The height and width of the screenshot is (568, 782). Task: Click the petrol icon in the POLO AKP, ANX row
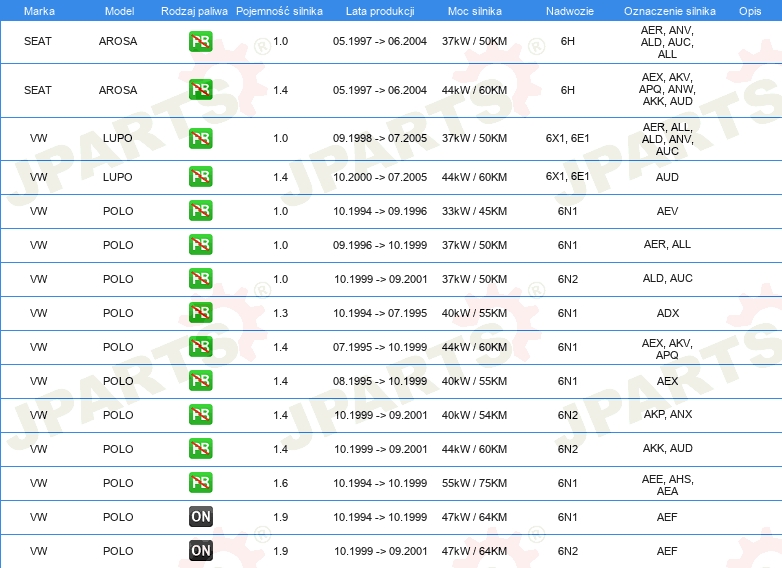(x=200, y=414)
